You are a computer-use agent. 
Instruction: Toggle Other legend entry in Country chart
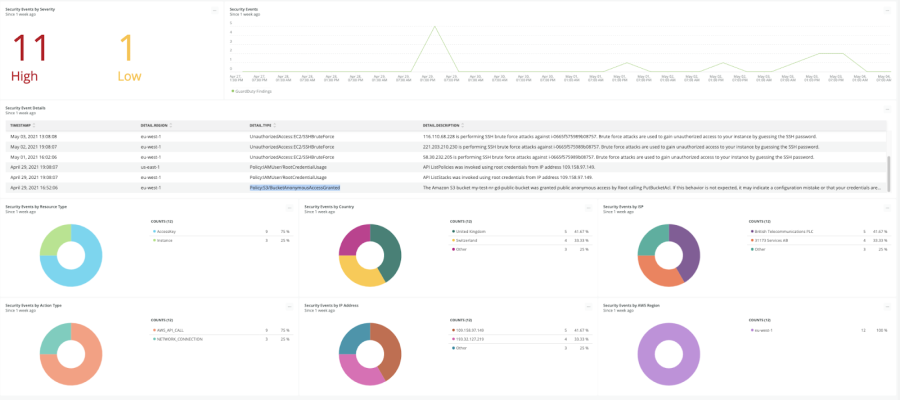[458, 249]
